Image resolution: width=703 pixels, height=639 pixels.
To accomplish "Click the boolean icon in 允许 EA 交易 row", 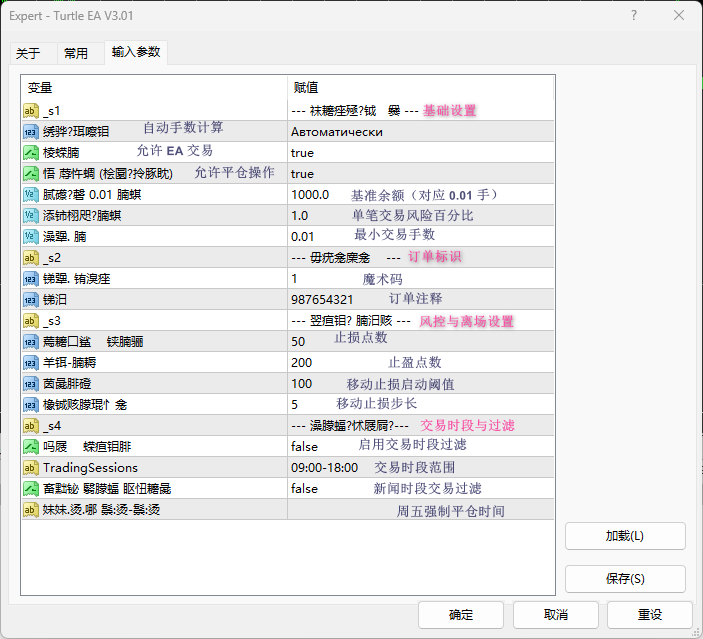I will click(30, 152).
